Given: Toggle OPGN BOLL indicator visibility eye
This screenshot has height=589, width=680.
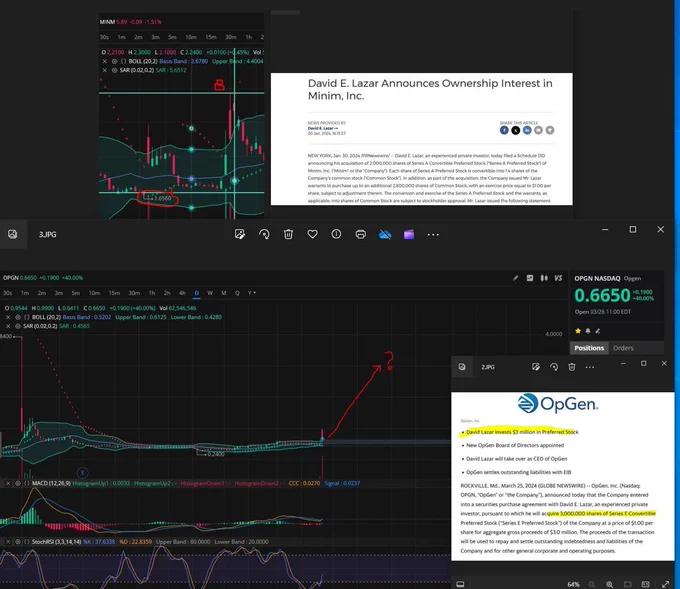Looking at the screenshot, I should 18,317.
